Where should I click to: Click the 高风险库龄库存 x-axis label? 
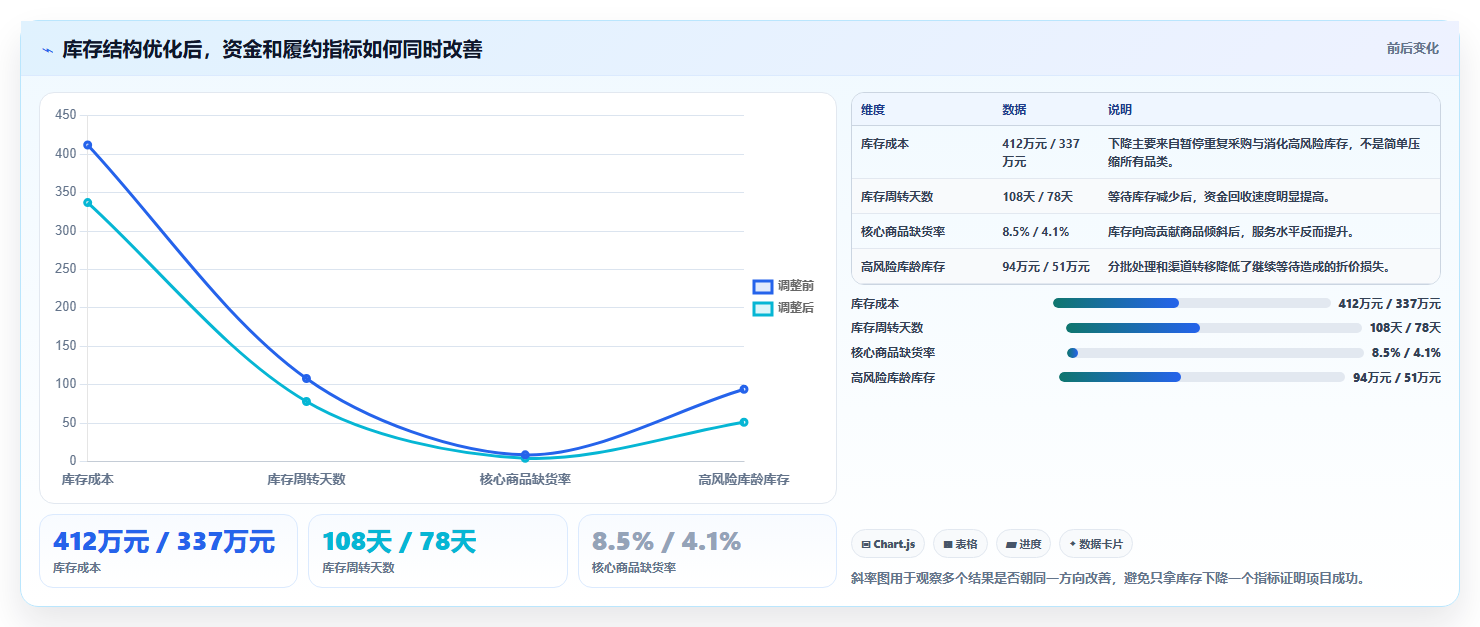[x=744, y=480]
